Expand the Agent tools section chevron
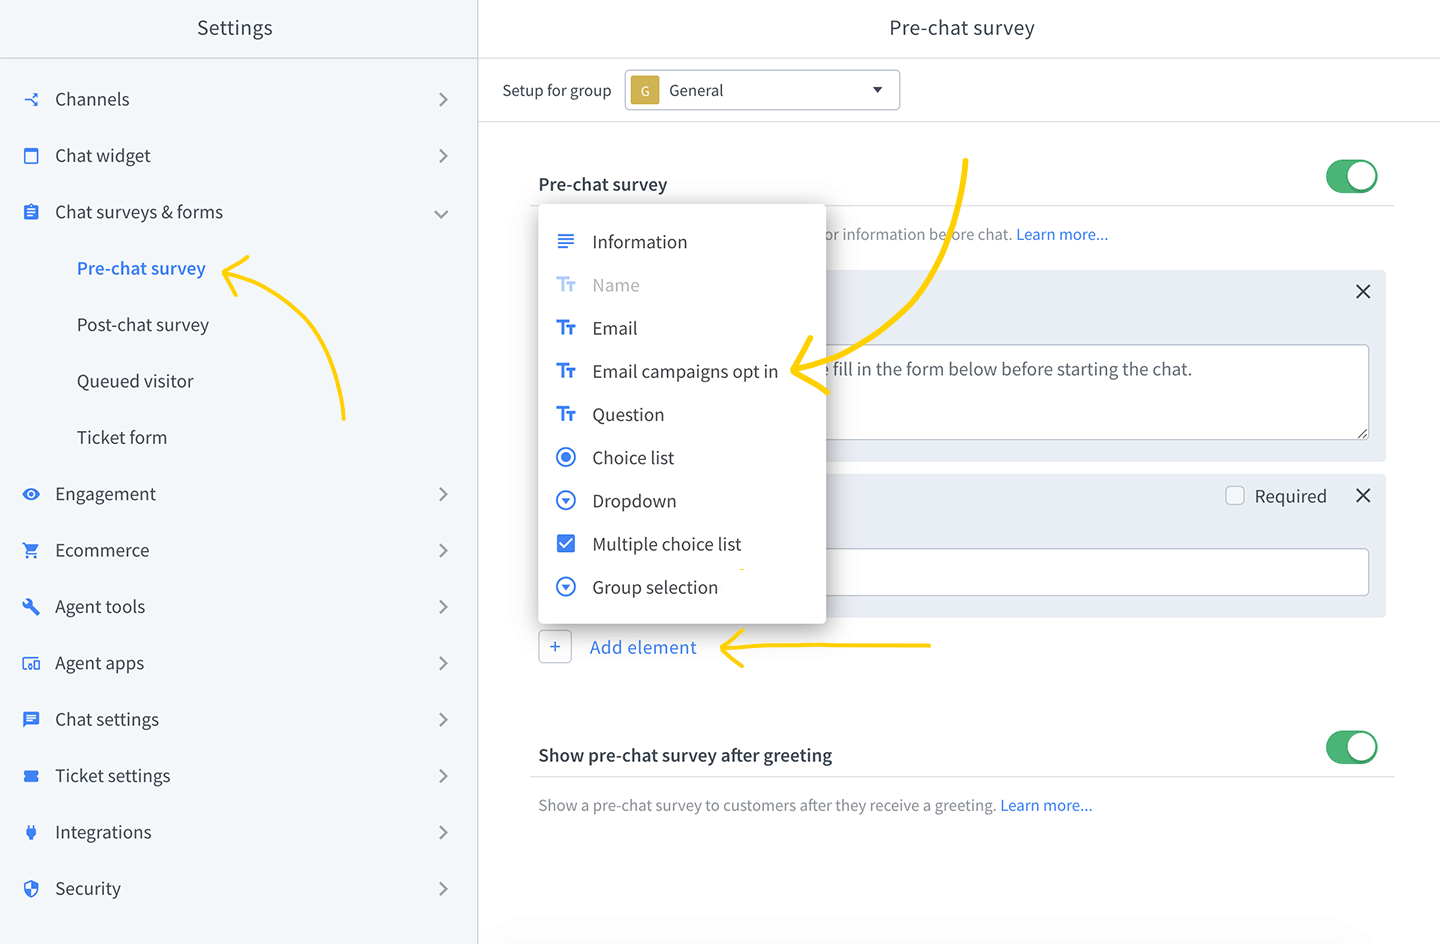Image resolution: width=1440 pixels, height=944 pixels. point(443,607)
